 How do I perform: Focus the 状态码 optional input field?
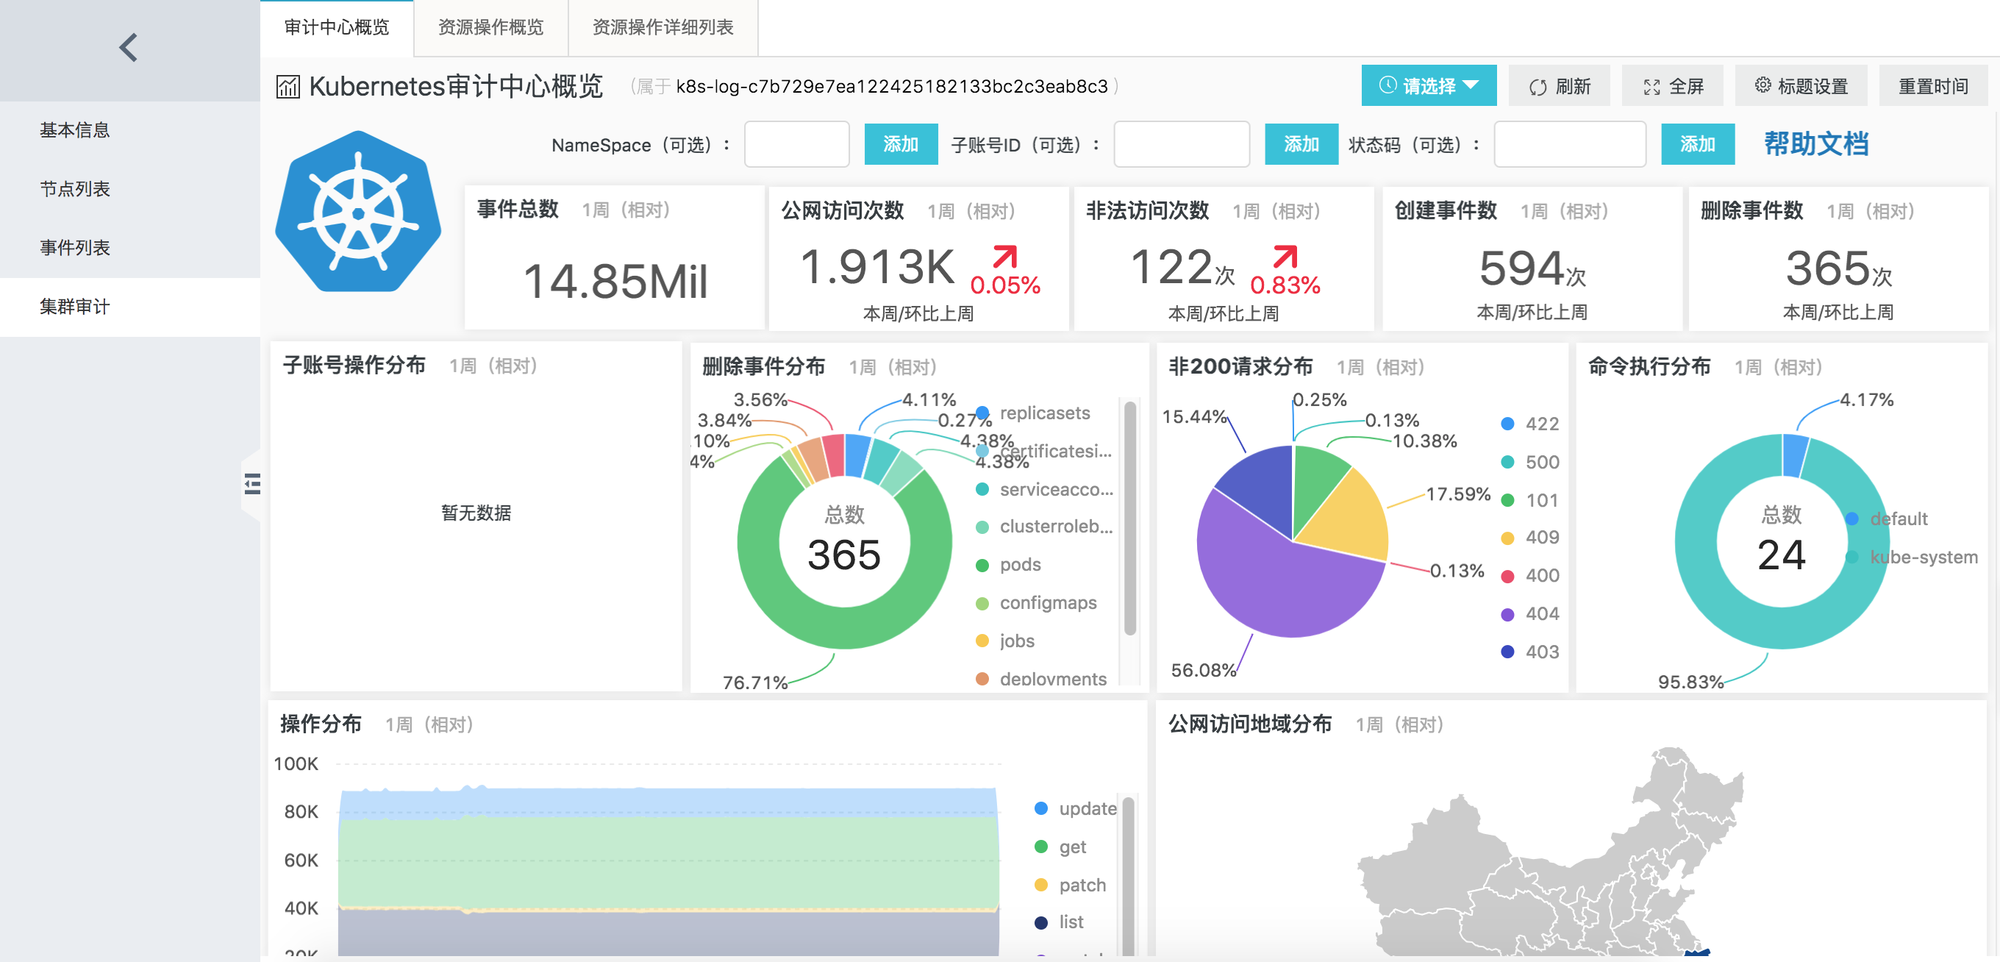(1570, 144)
